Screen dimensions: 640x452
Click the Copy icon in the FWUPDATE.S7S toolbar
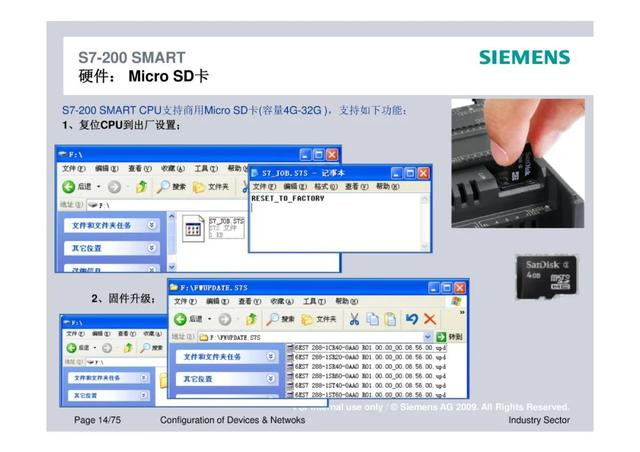click(372, 319)
